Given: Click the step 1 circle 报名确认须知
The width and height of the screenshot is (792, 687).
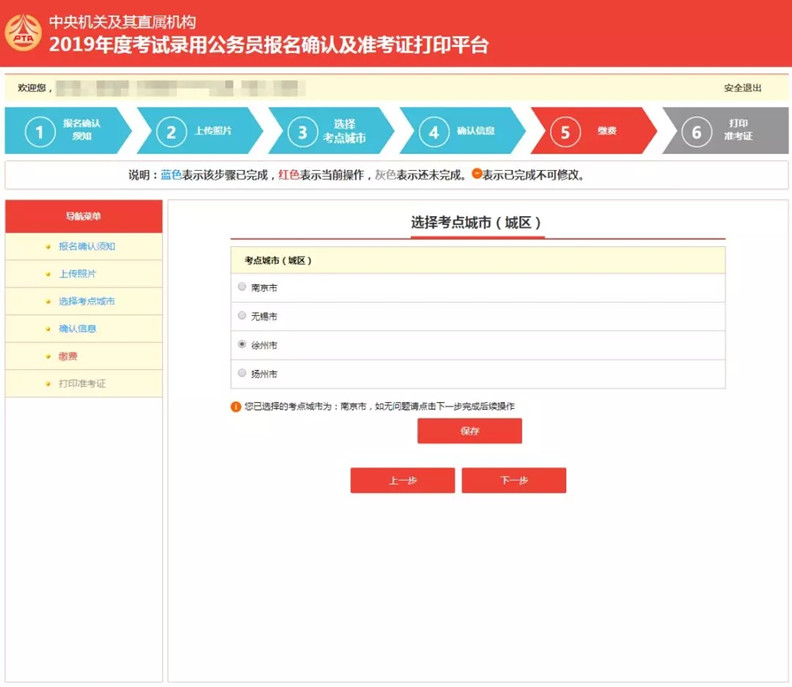Looking at the screenshot, I should [40, 132].
